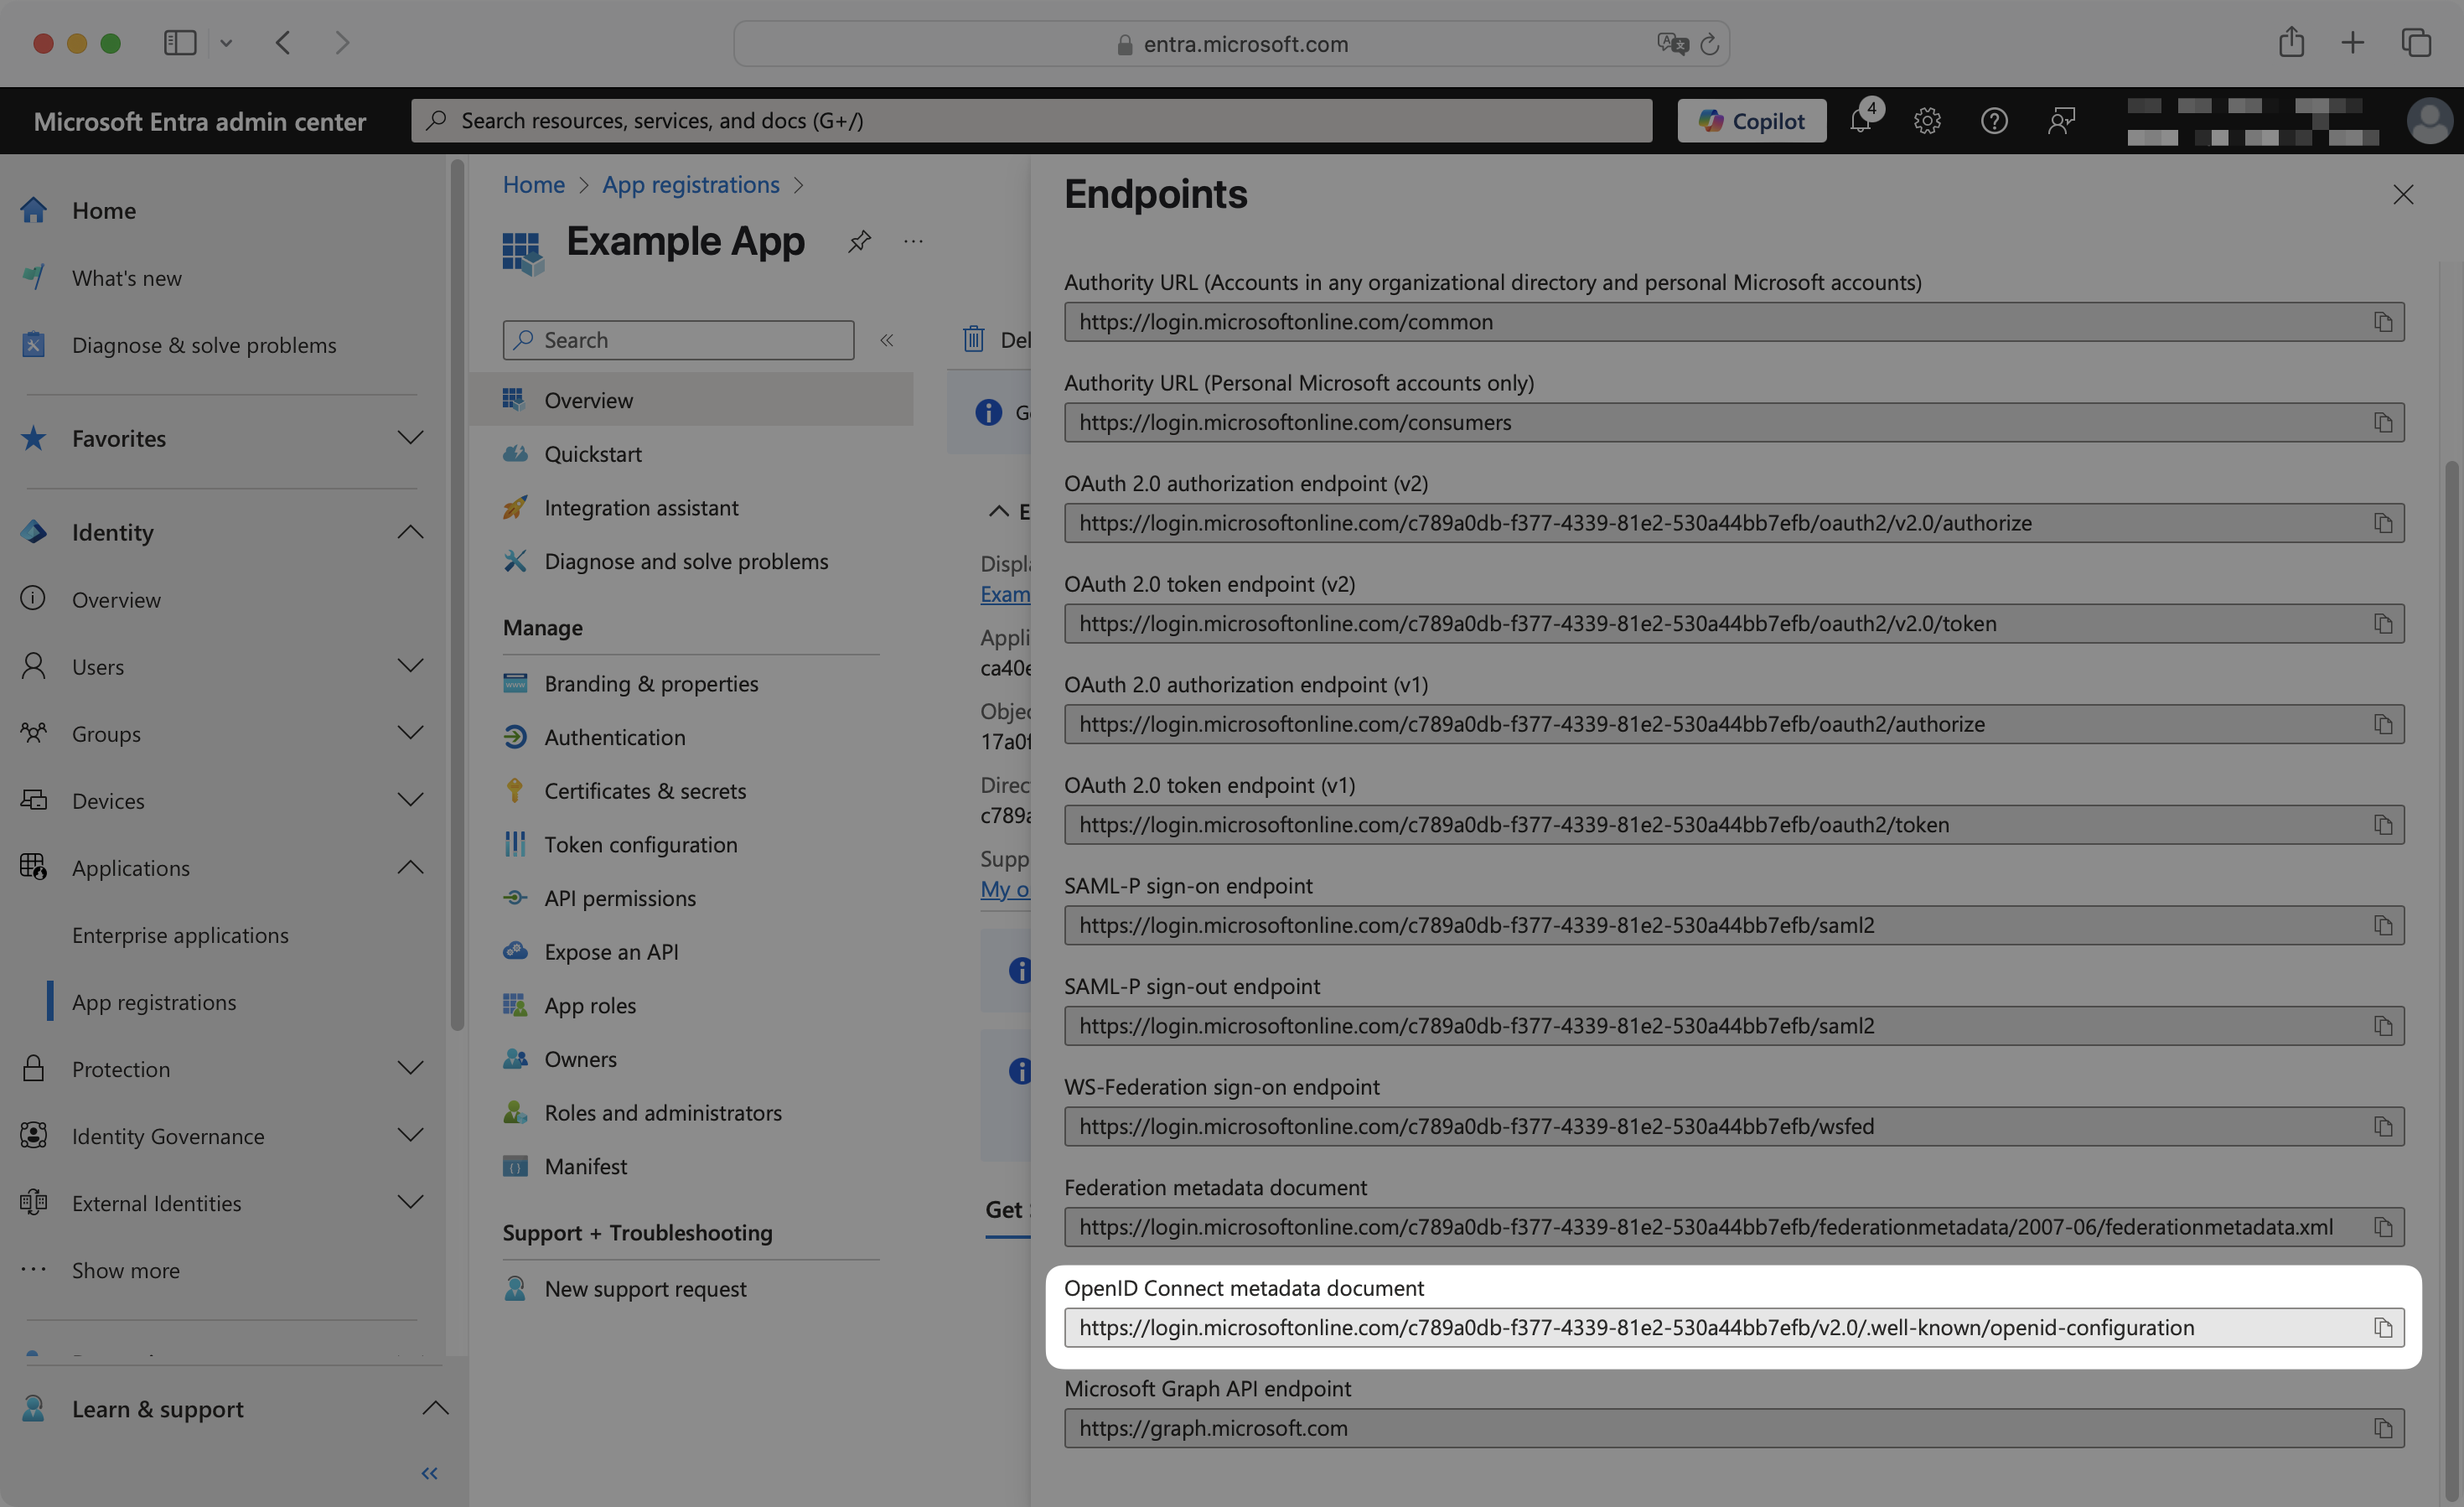Collapse the left navigation sidebar
Viewport: 2464px width, 1507px height.
coord(429,1472)
